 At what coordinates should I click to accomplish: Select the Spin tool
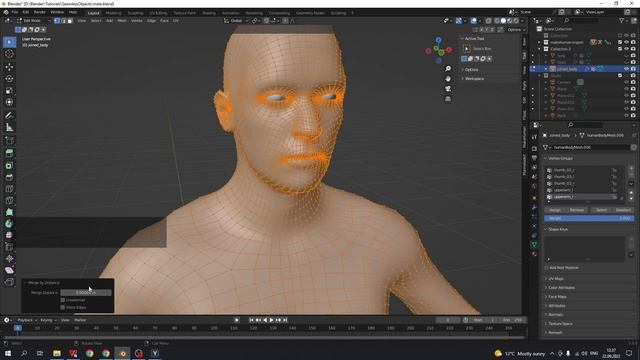pyautogui.click(x=9, y=224)
